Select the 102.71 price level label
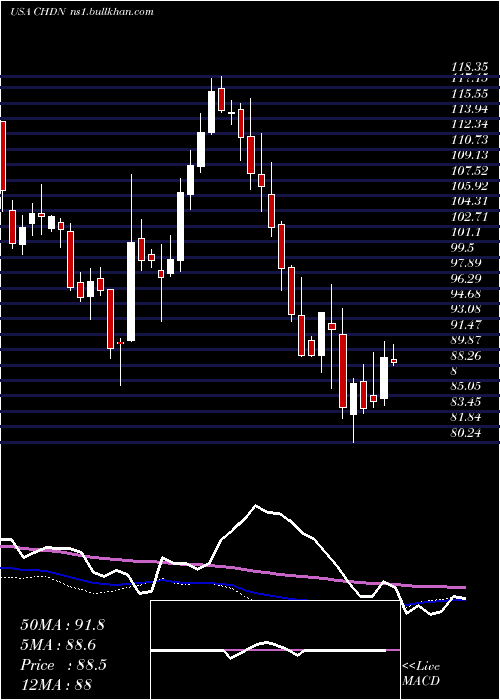Image resolution: width=500 pixels, height=700 pixels. (x=470, y=217)
